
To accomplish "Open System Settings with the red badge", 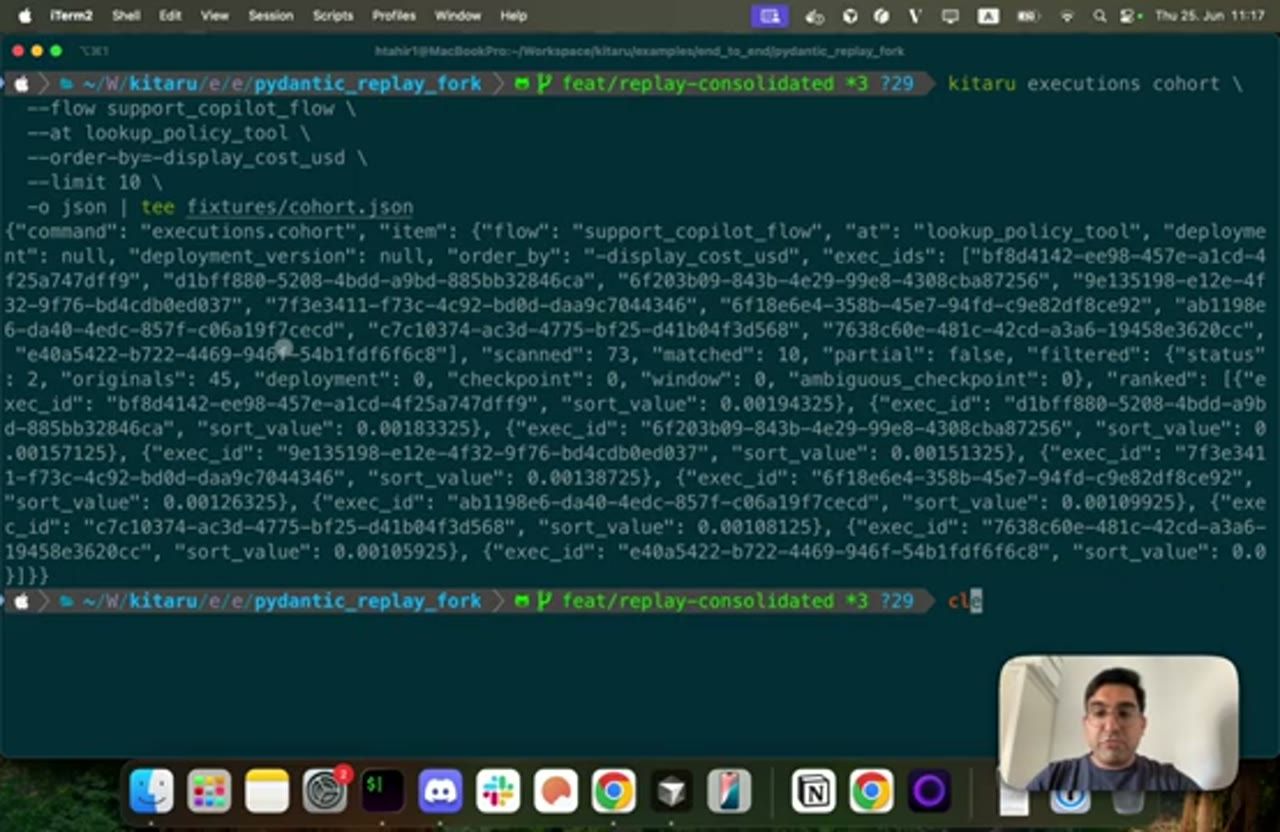I will click(325, 792).
